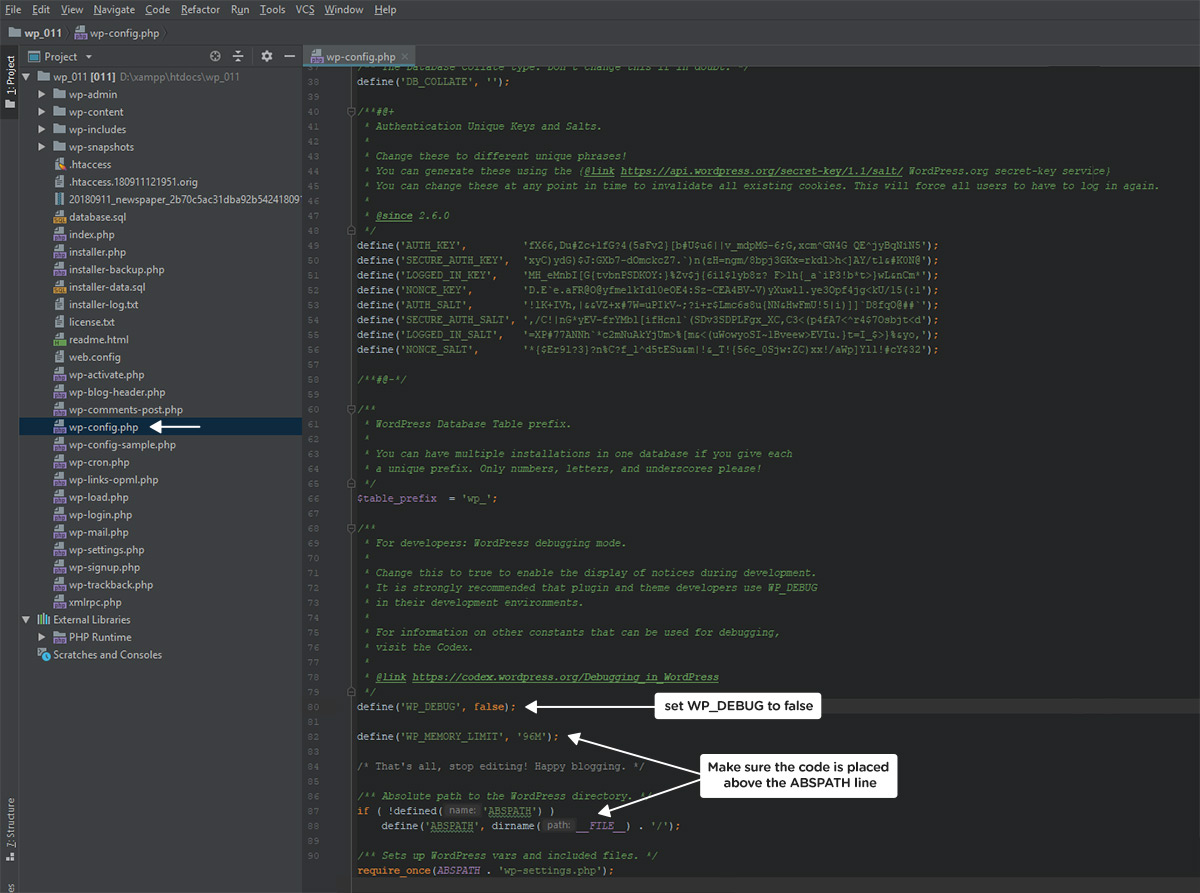Image resolution: width=1200 pixels, height=893 pixels.
Task: Collapse the wp_011 root project node
Action: tap(26, 77)
